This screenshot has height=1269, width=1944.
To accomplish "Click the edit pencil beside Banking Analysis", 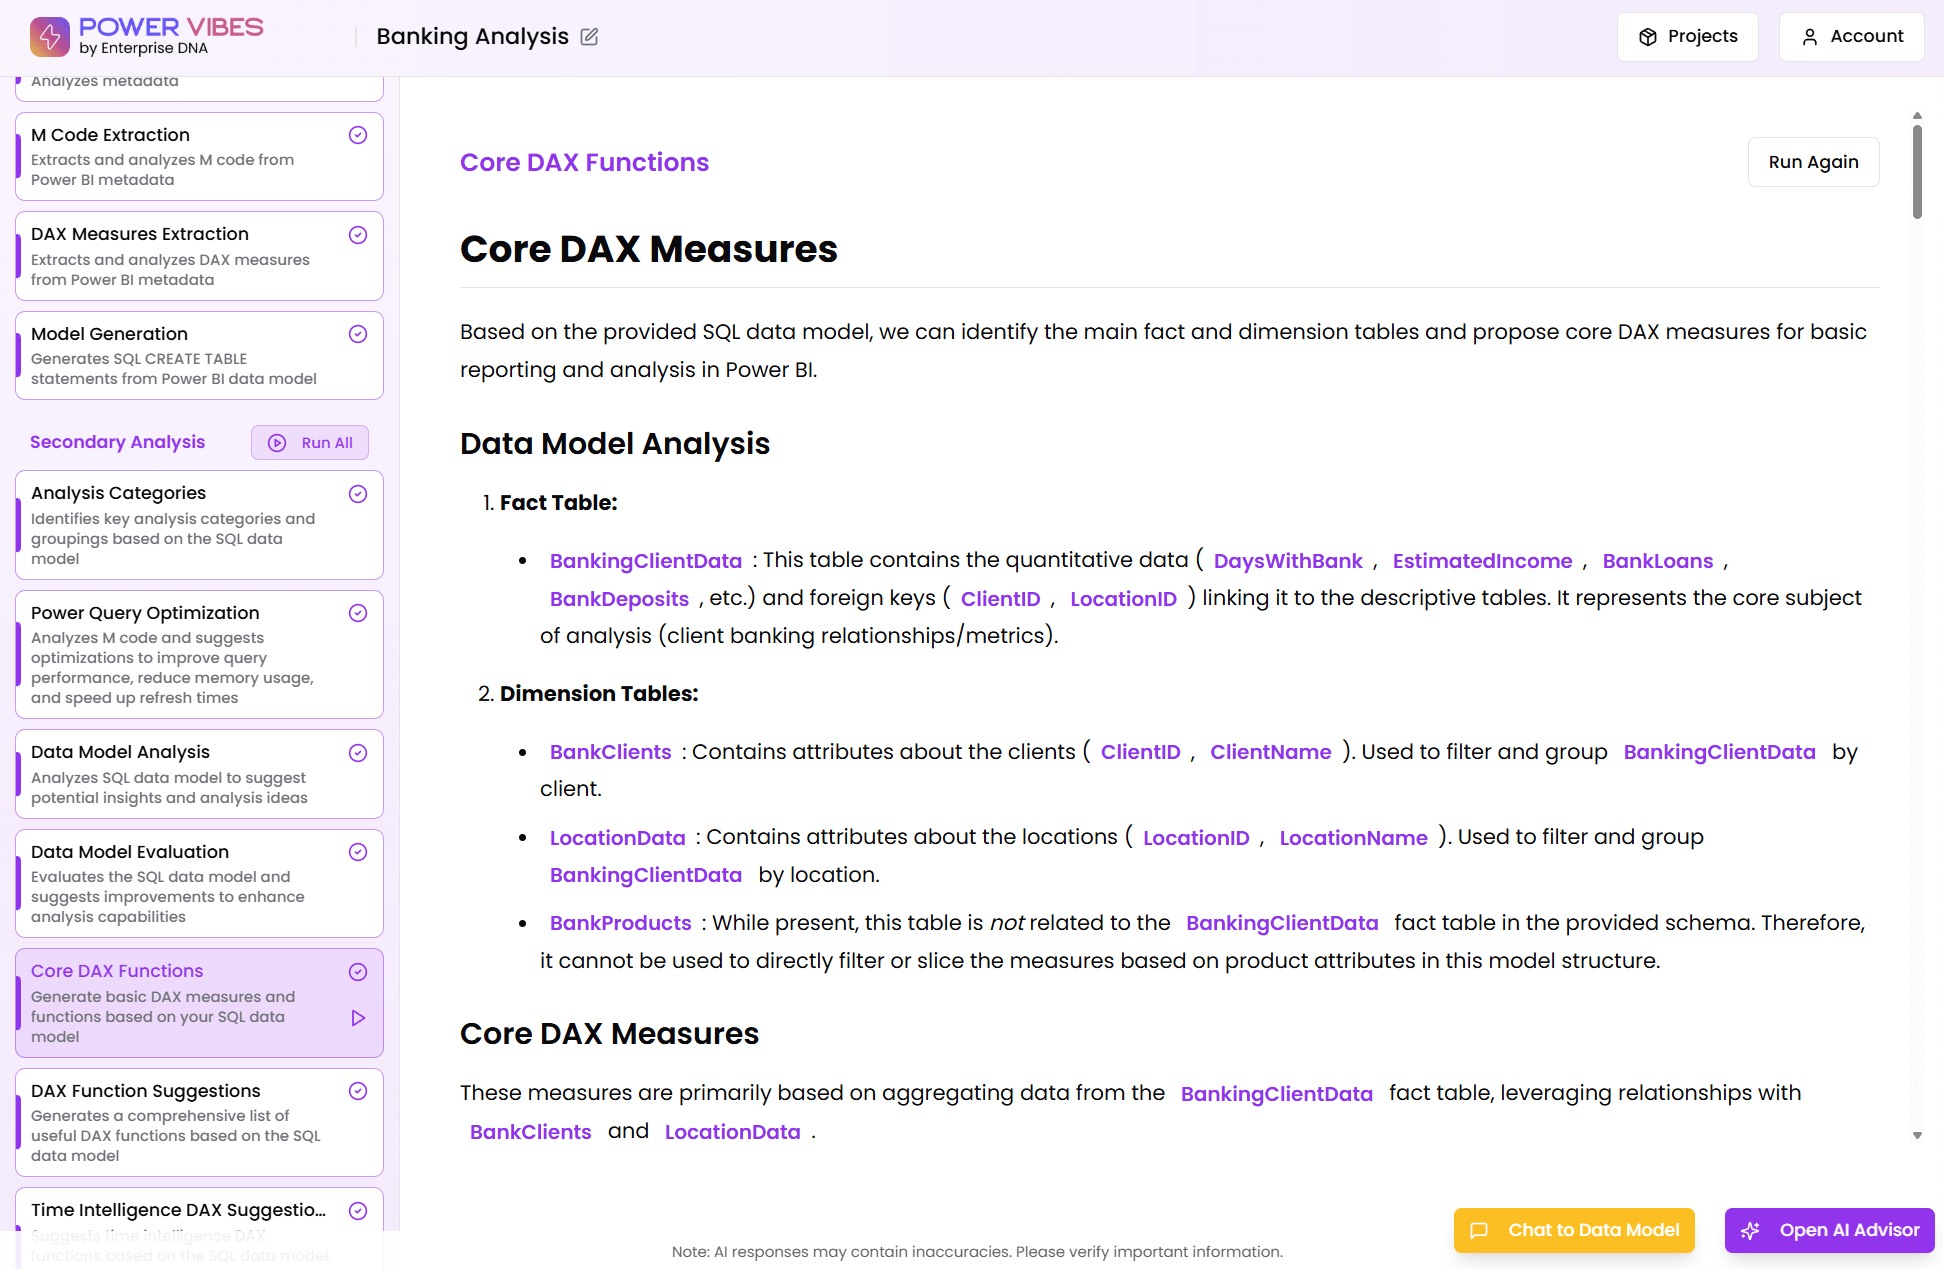I will click(589, 37).
